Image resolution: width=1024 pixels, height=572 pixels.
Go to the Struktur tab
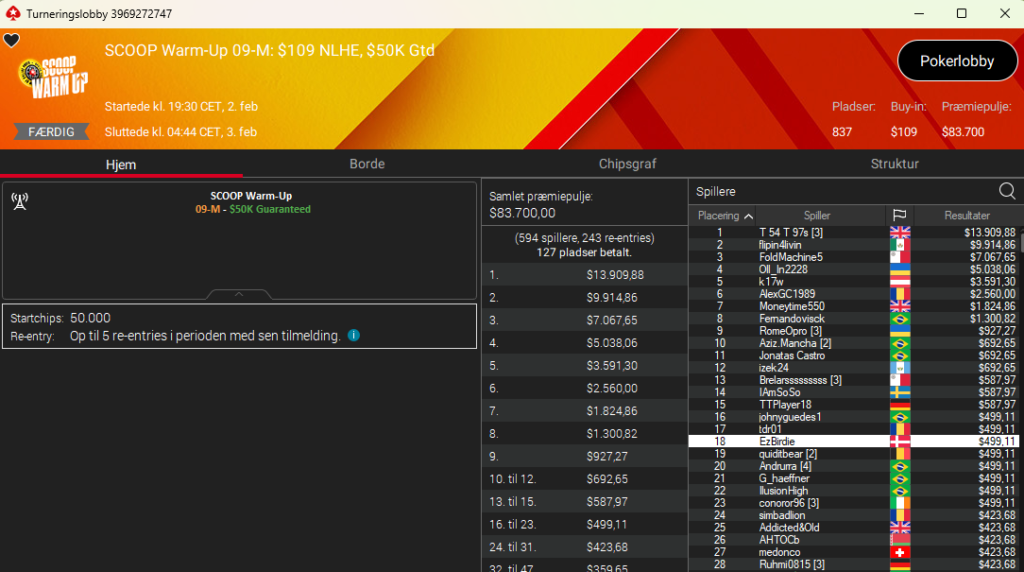[894, 164]
